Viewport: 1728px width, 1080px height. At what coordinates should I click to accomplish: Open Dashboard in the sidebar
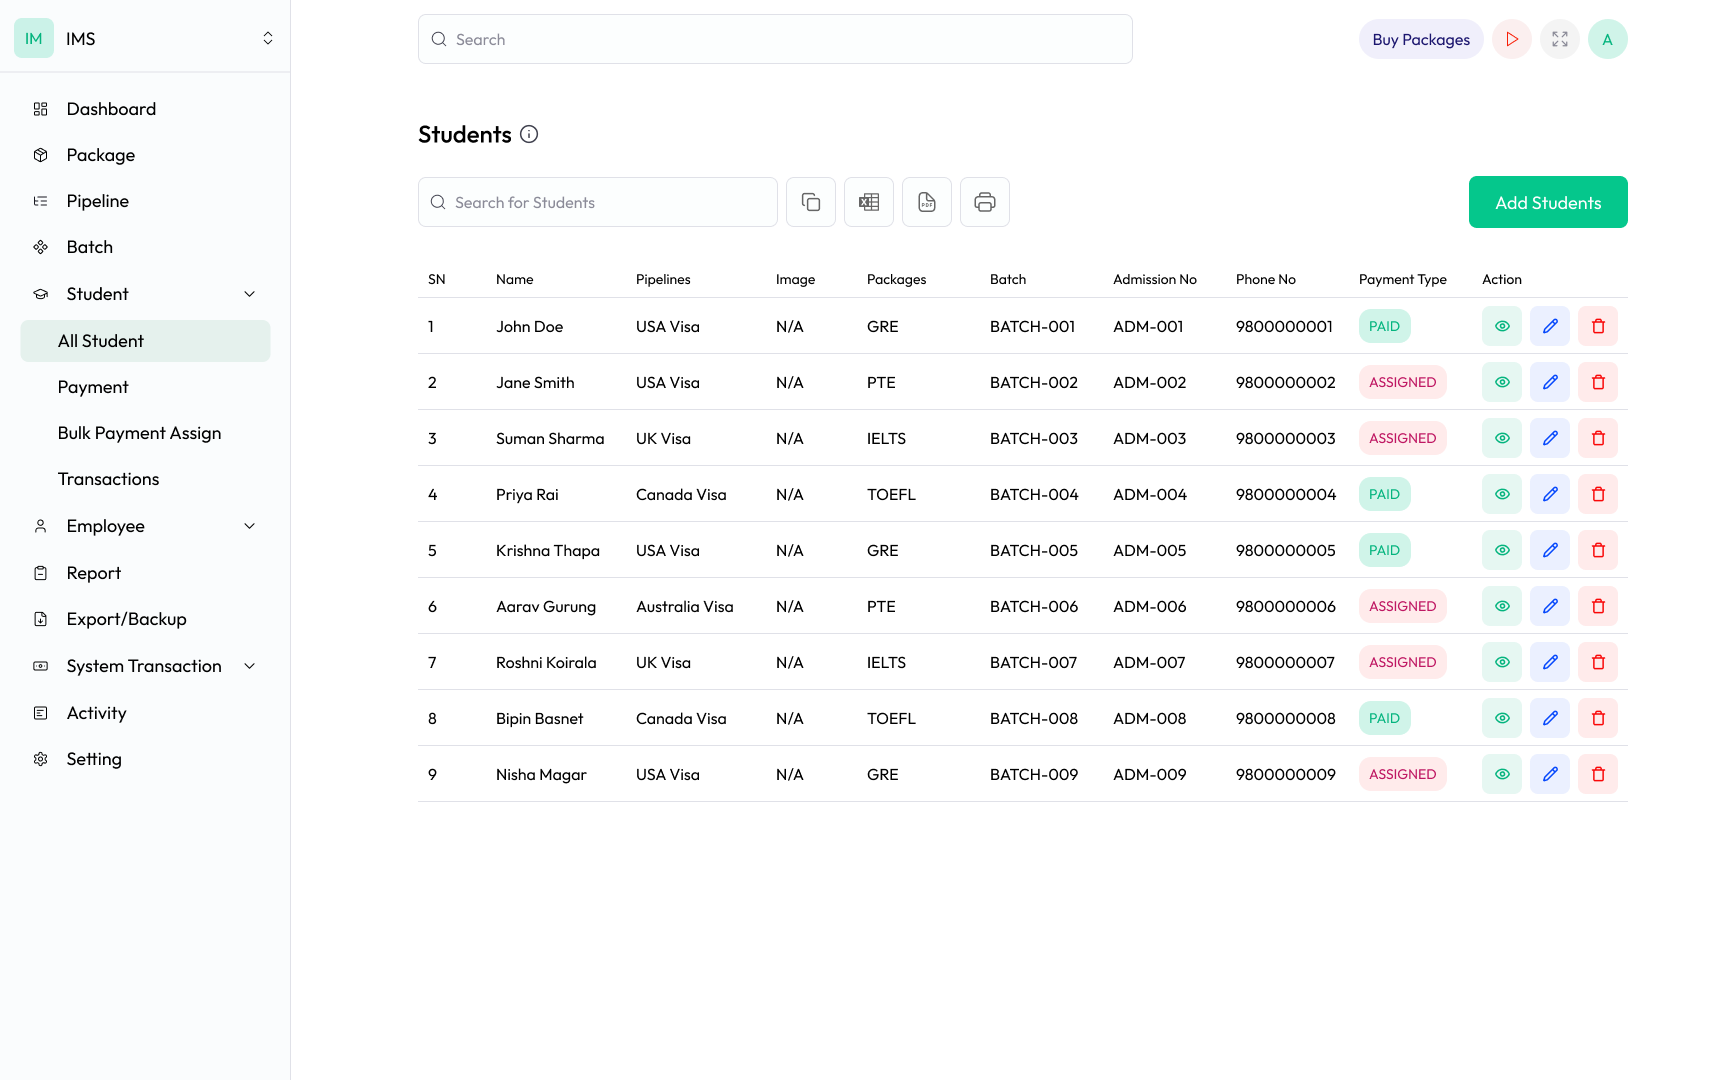[x=145, y=109]
